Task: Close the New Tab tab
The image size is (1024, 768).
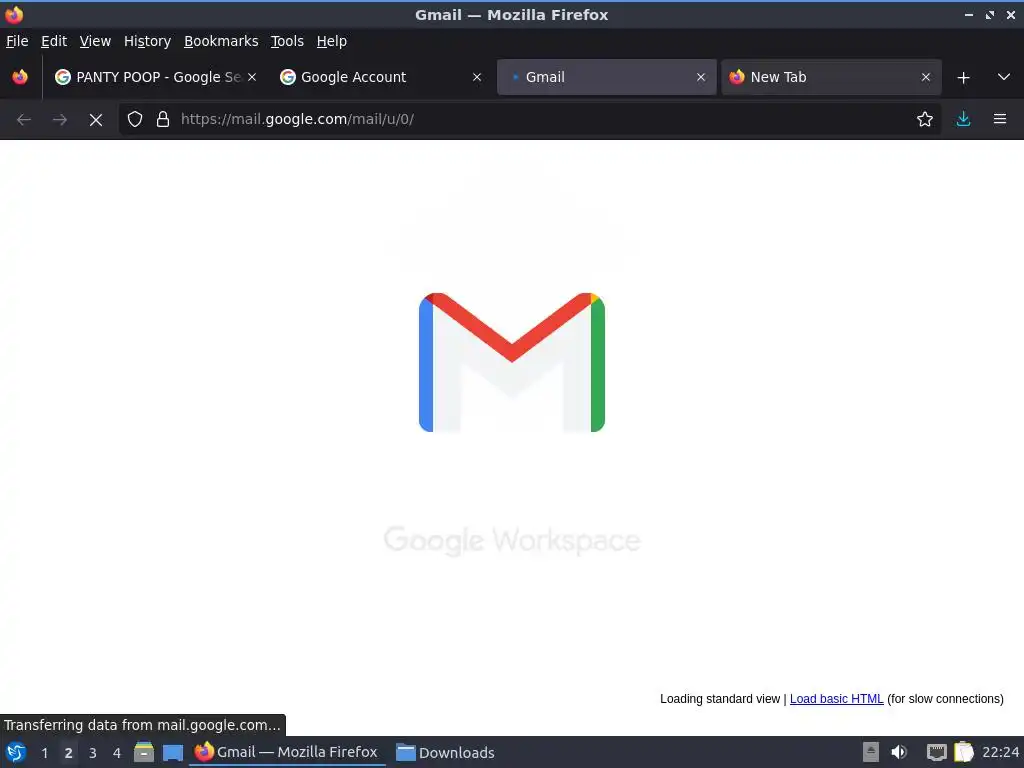Action: (x=925, y=77)
